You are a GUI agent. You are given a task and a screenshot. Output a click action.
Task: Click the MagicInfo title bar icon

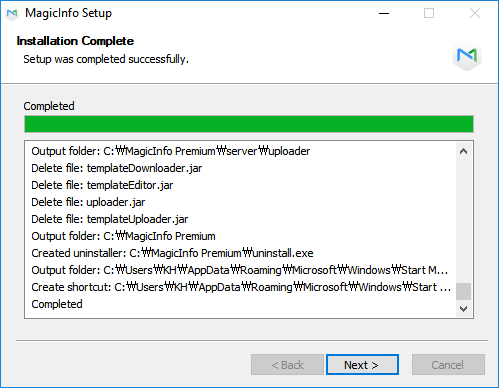point(12,14)
